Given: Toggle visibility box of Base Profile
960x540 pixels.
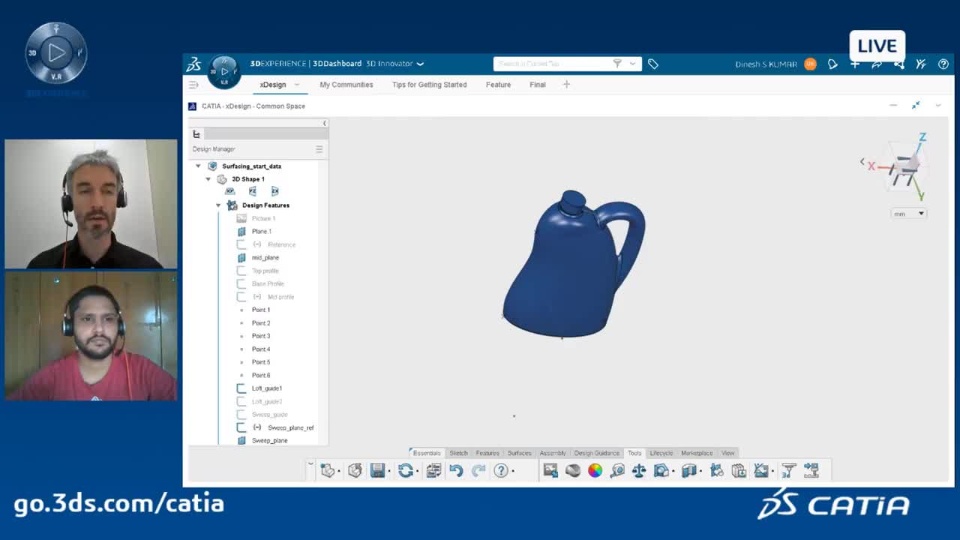Looking at the screenshot, I should tap(241, 283).
